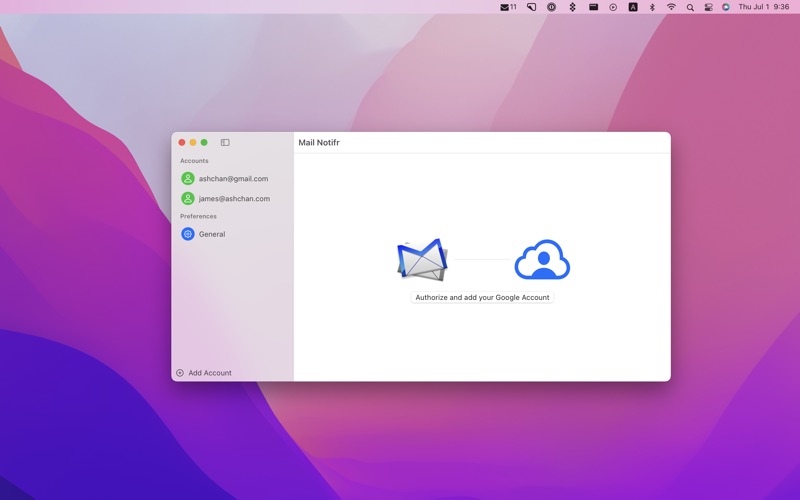Toggle the sidebar with the toolbar button
Screen dimensions: 800x500
point(225,142)
